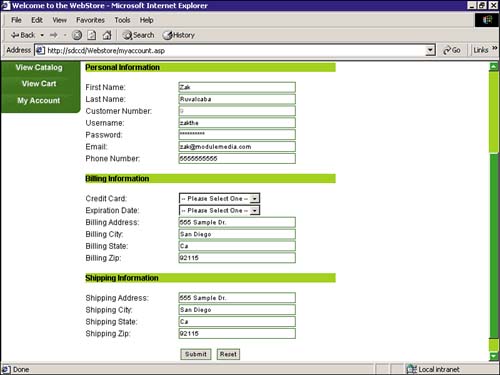Click the page icon in address bar
Viewport: 500px width, 375px height.
[40, 50]
